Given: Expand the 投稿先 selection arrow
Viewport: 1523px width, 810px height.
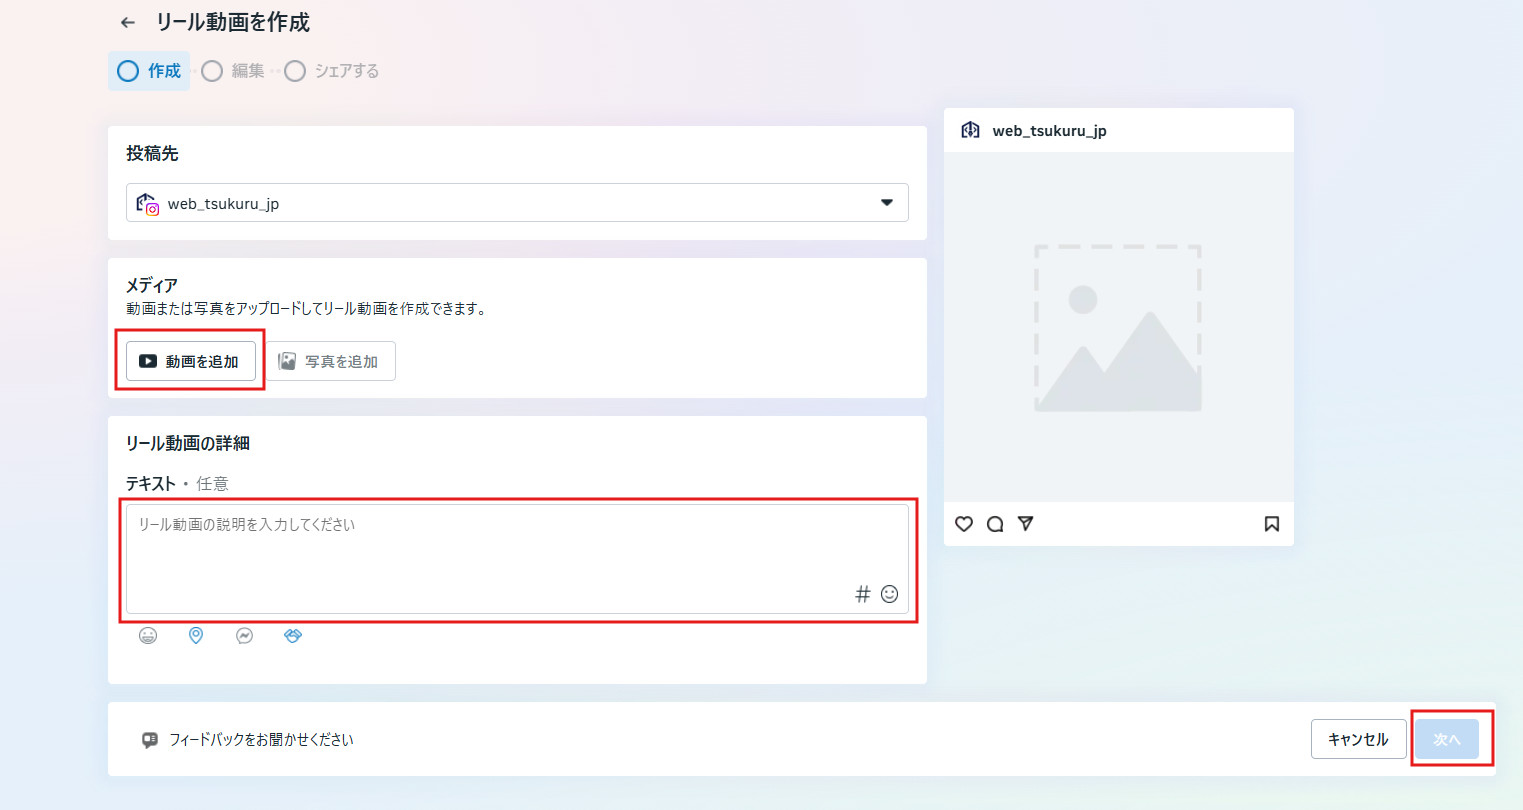Looking at the screenshot, I should 885,202.
